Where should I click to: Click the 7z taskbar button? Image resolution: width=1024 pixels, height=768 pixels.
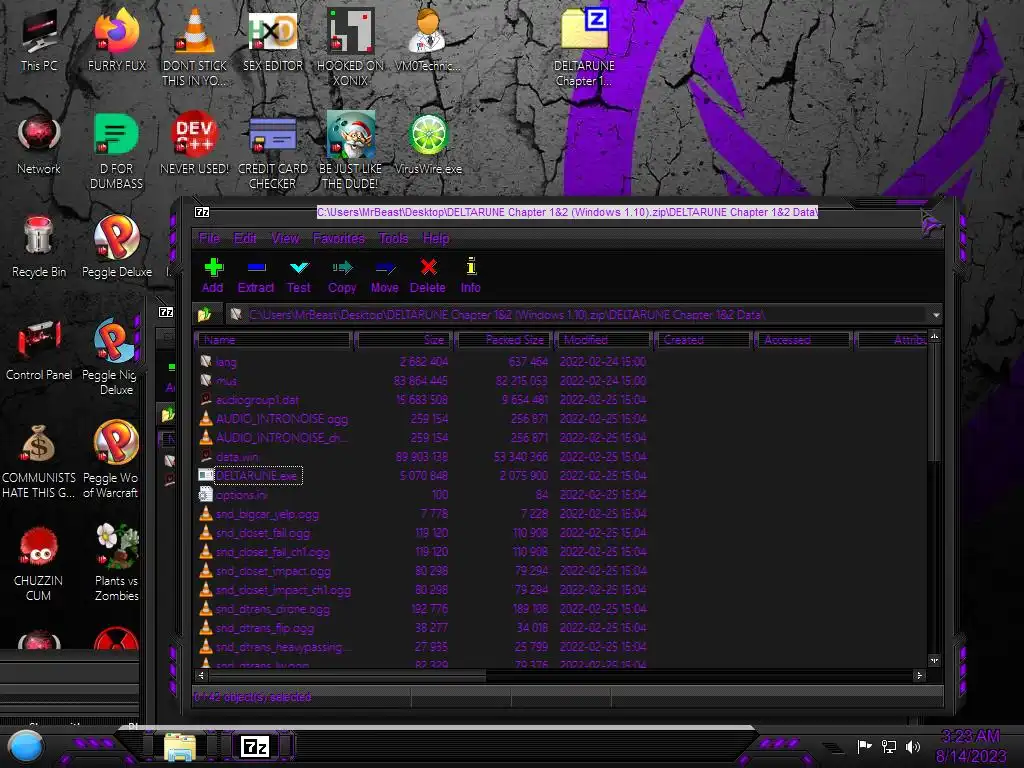pyautogui.click(x=255, y=746)
